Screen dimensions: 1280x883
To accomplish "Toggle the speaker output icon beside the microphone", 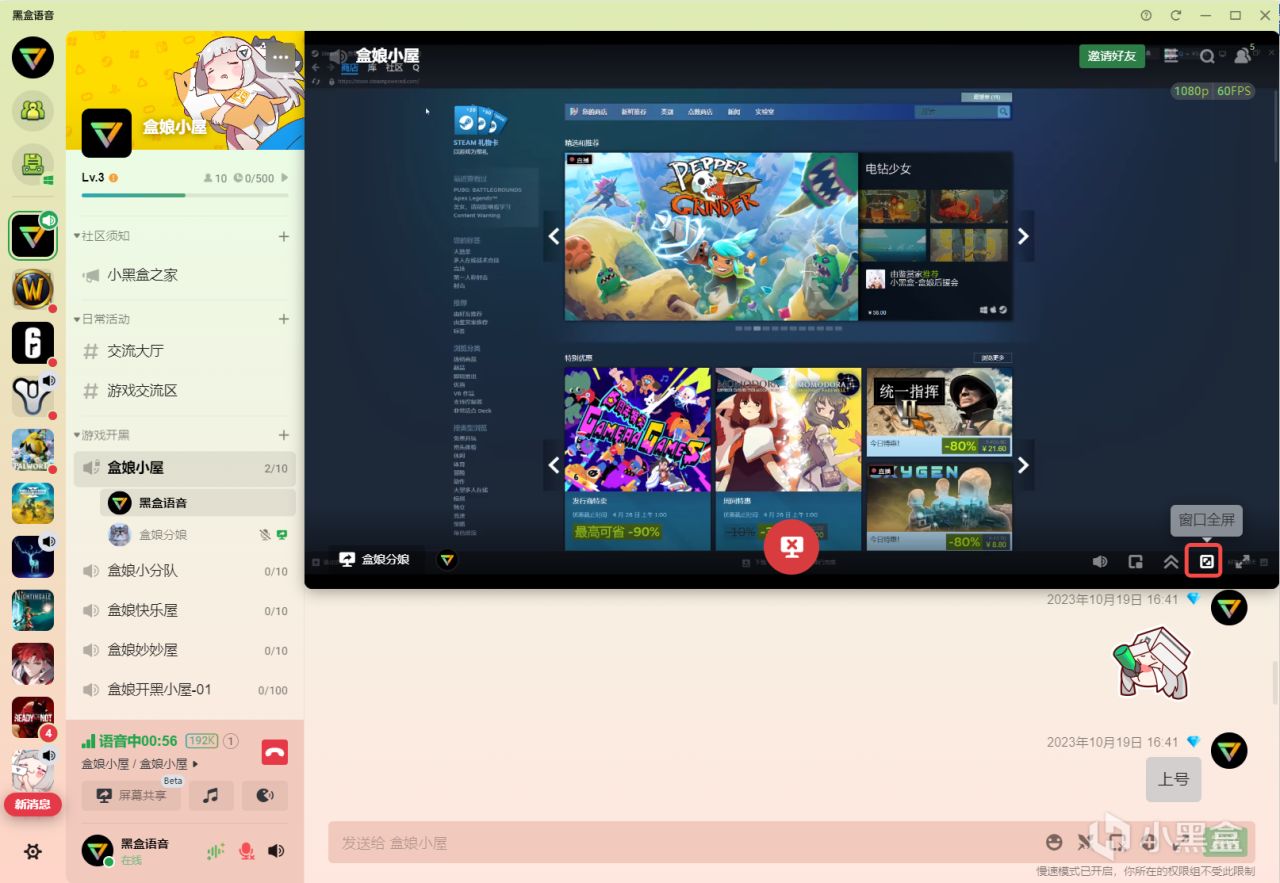I will click(x=276, y=851).
